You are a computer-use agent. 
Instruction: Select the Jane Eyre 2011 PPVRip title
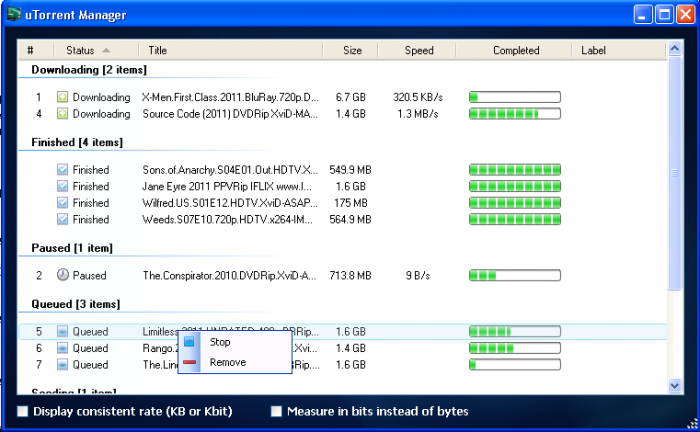(227, 186)
